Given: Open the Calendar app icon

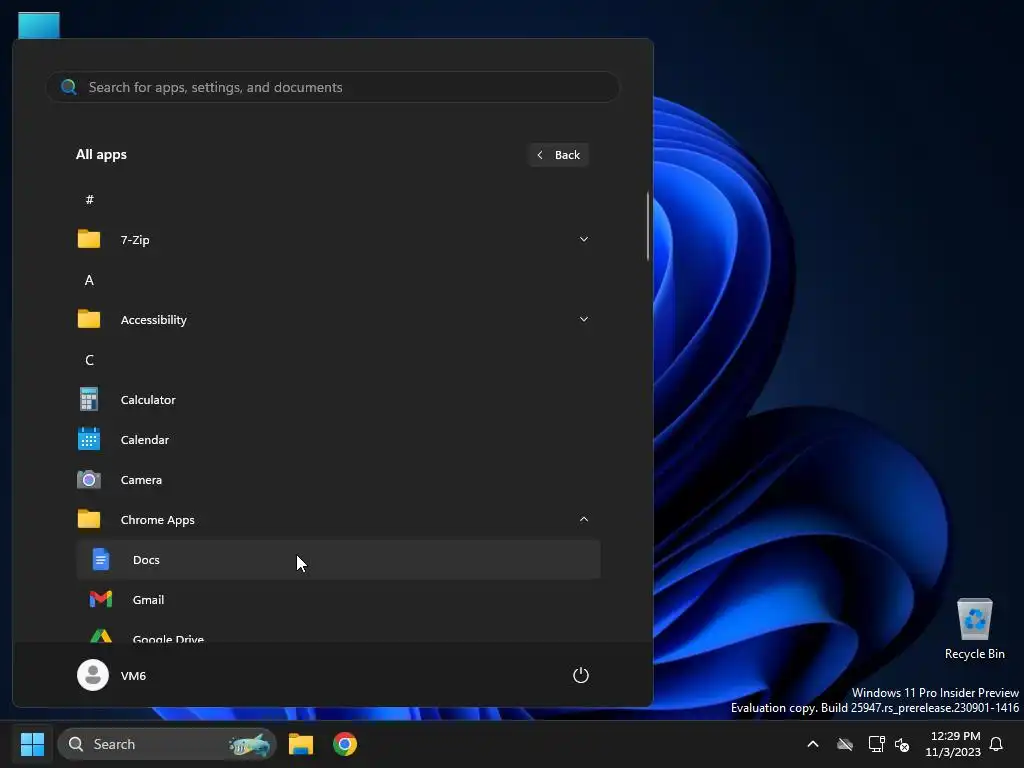Looking at the screenshot, I should tap(89, 439).
